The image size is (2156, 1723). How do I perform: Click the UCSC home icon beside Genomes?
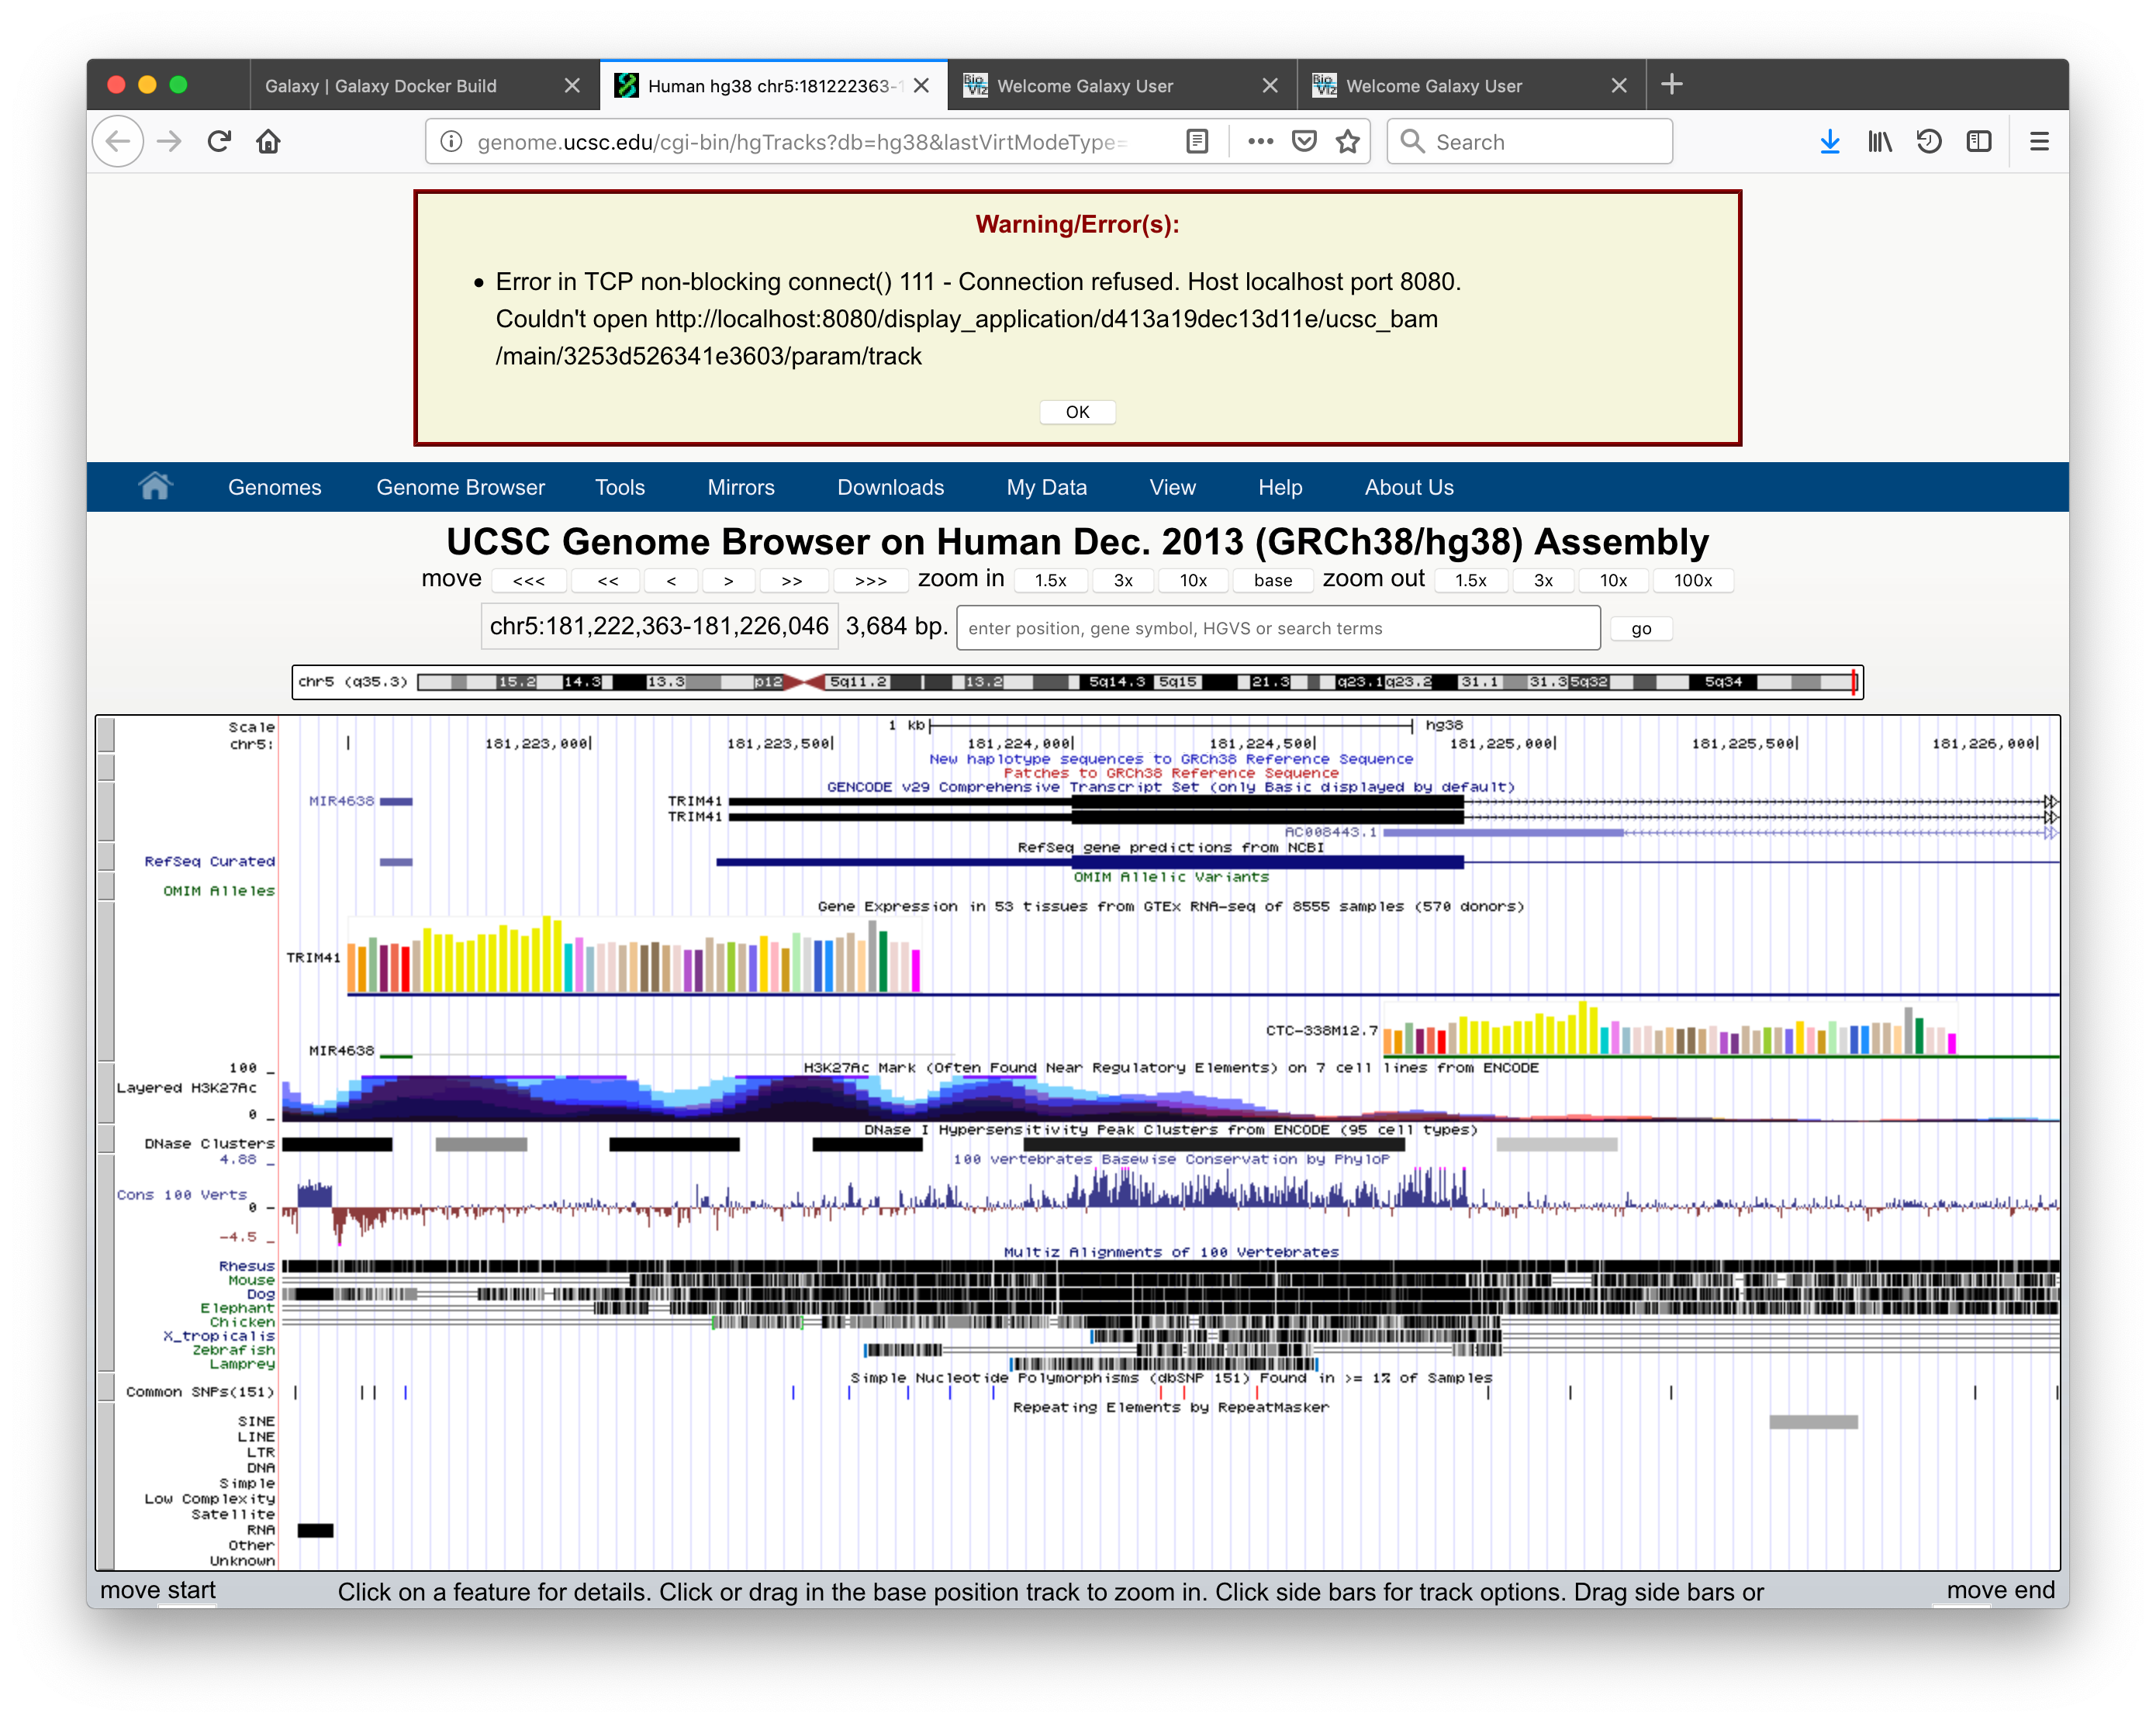[156, 487]
